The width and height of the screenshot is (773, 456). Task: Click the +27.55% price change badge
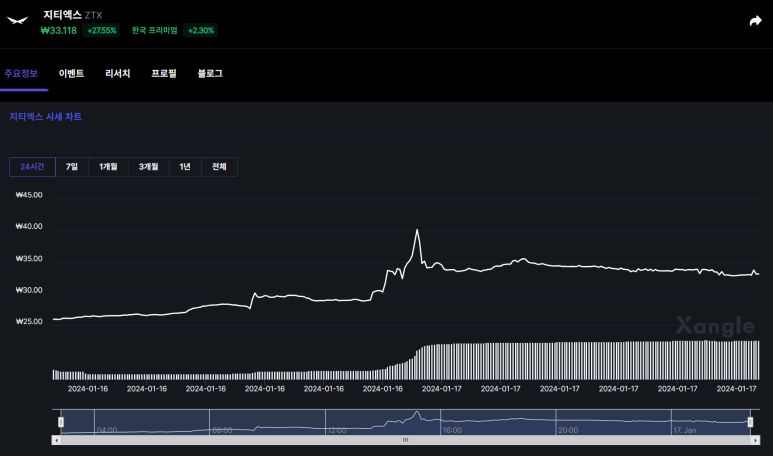102,31
